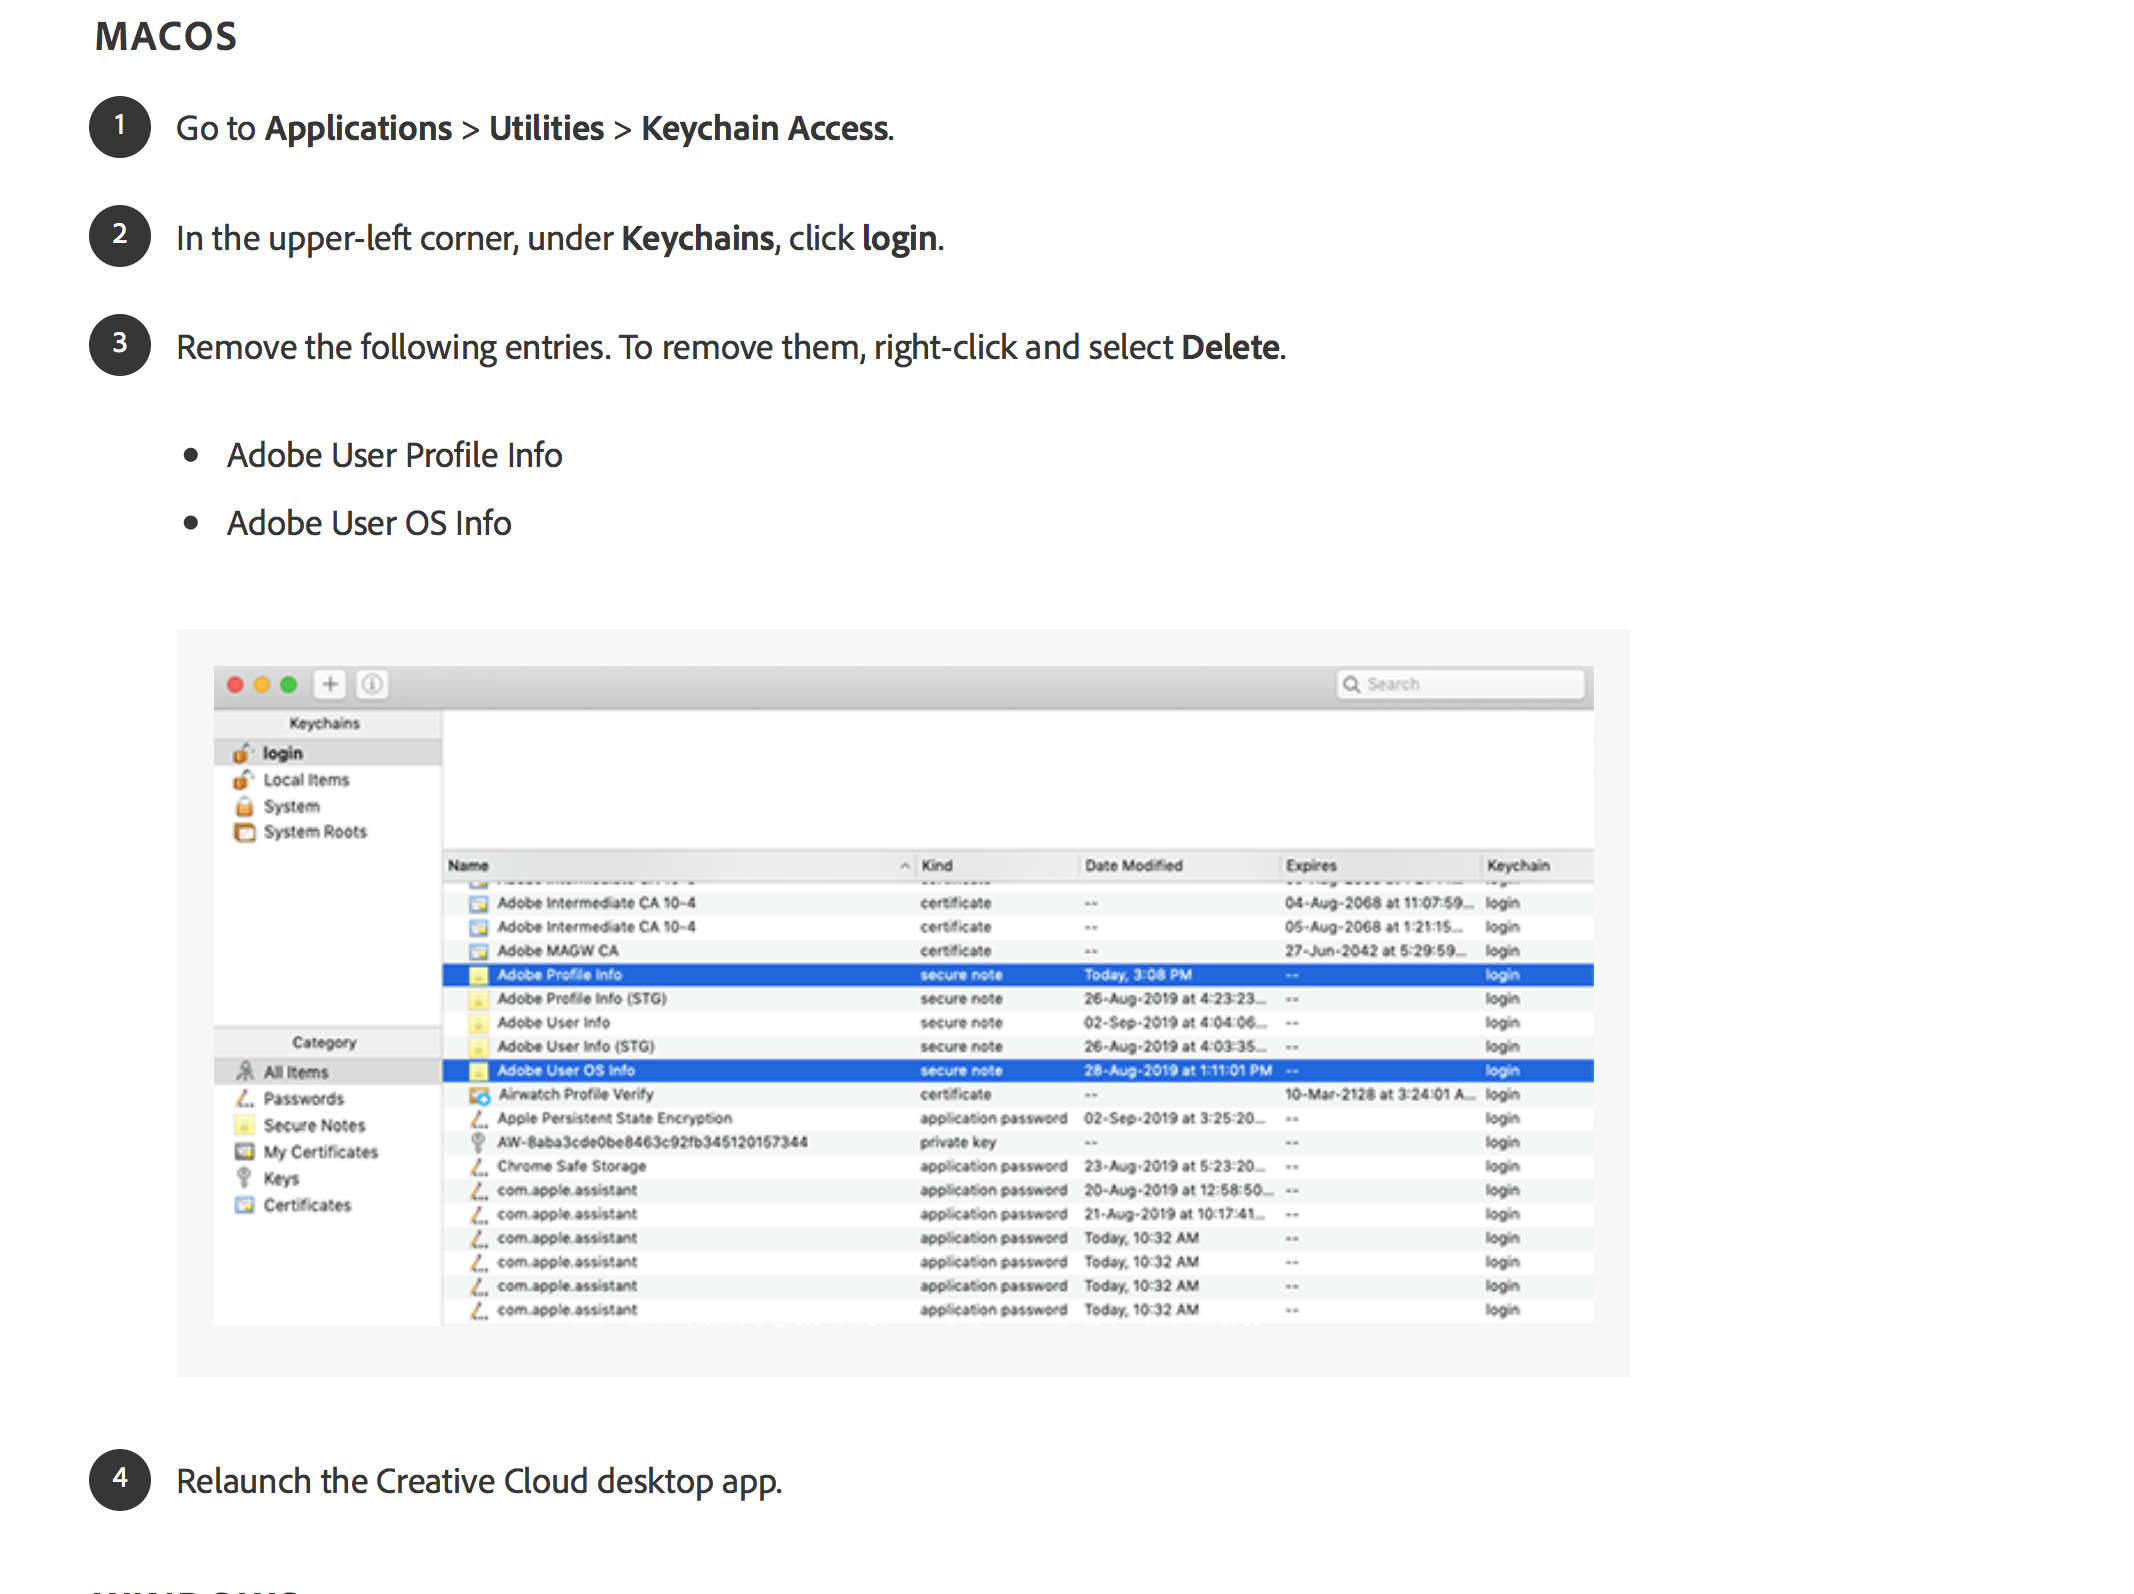Select My Certificates in the Category list
This screenshot has height=1594, width=2134.
[x=321, y=1151]
